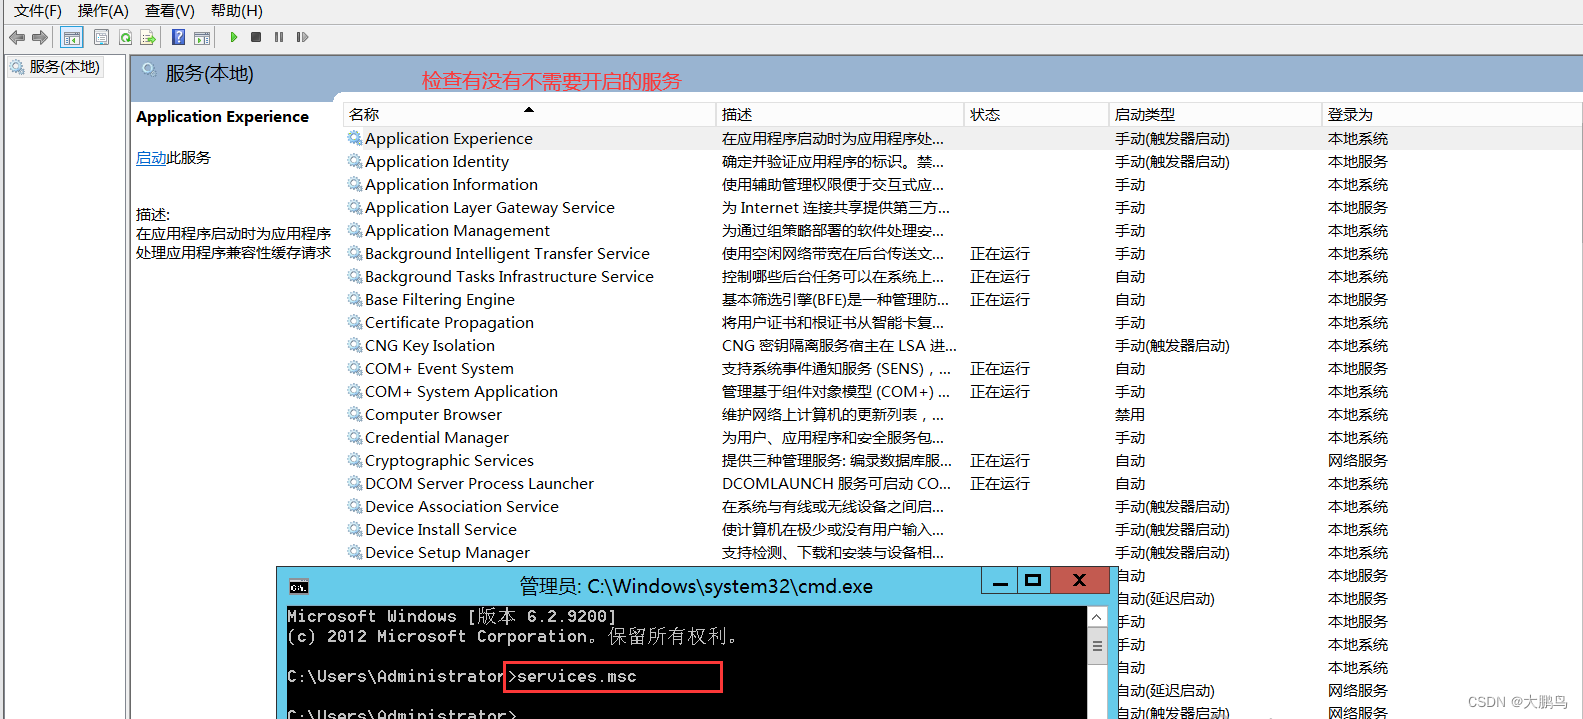
Task: Open the 操作(A) menu
Action: coord(103,11)
